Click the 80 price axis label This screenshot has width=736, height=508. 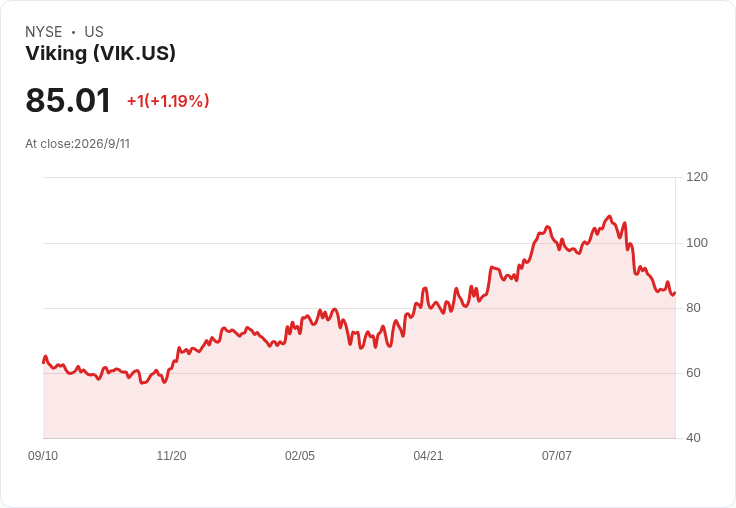coord(693,308)
